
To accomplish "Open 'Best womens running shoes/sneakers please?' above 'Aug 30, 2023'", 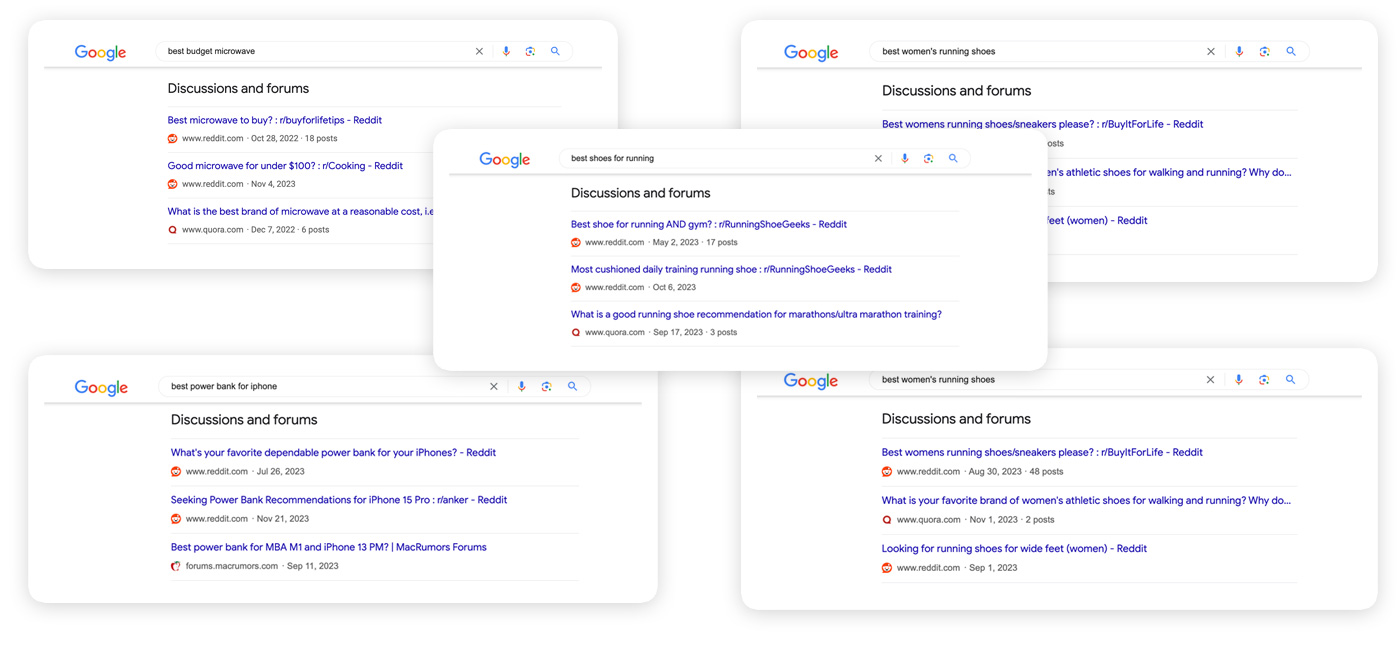I will [1042, 453].
